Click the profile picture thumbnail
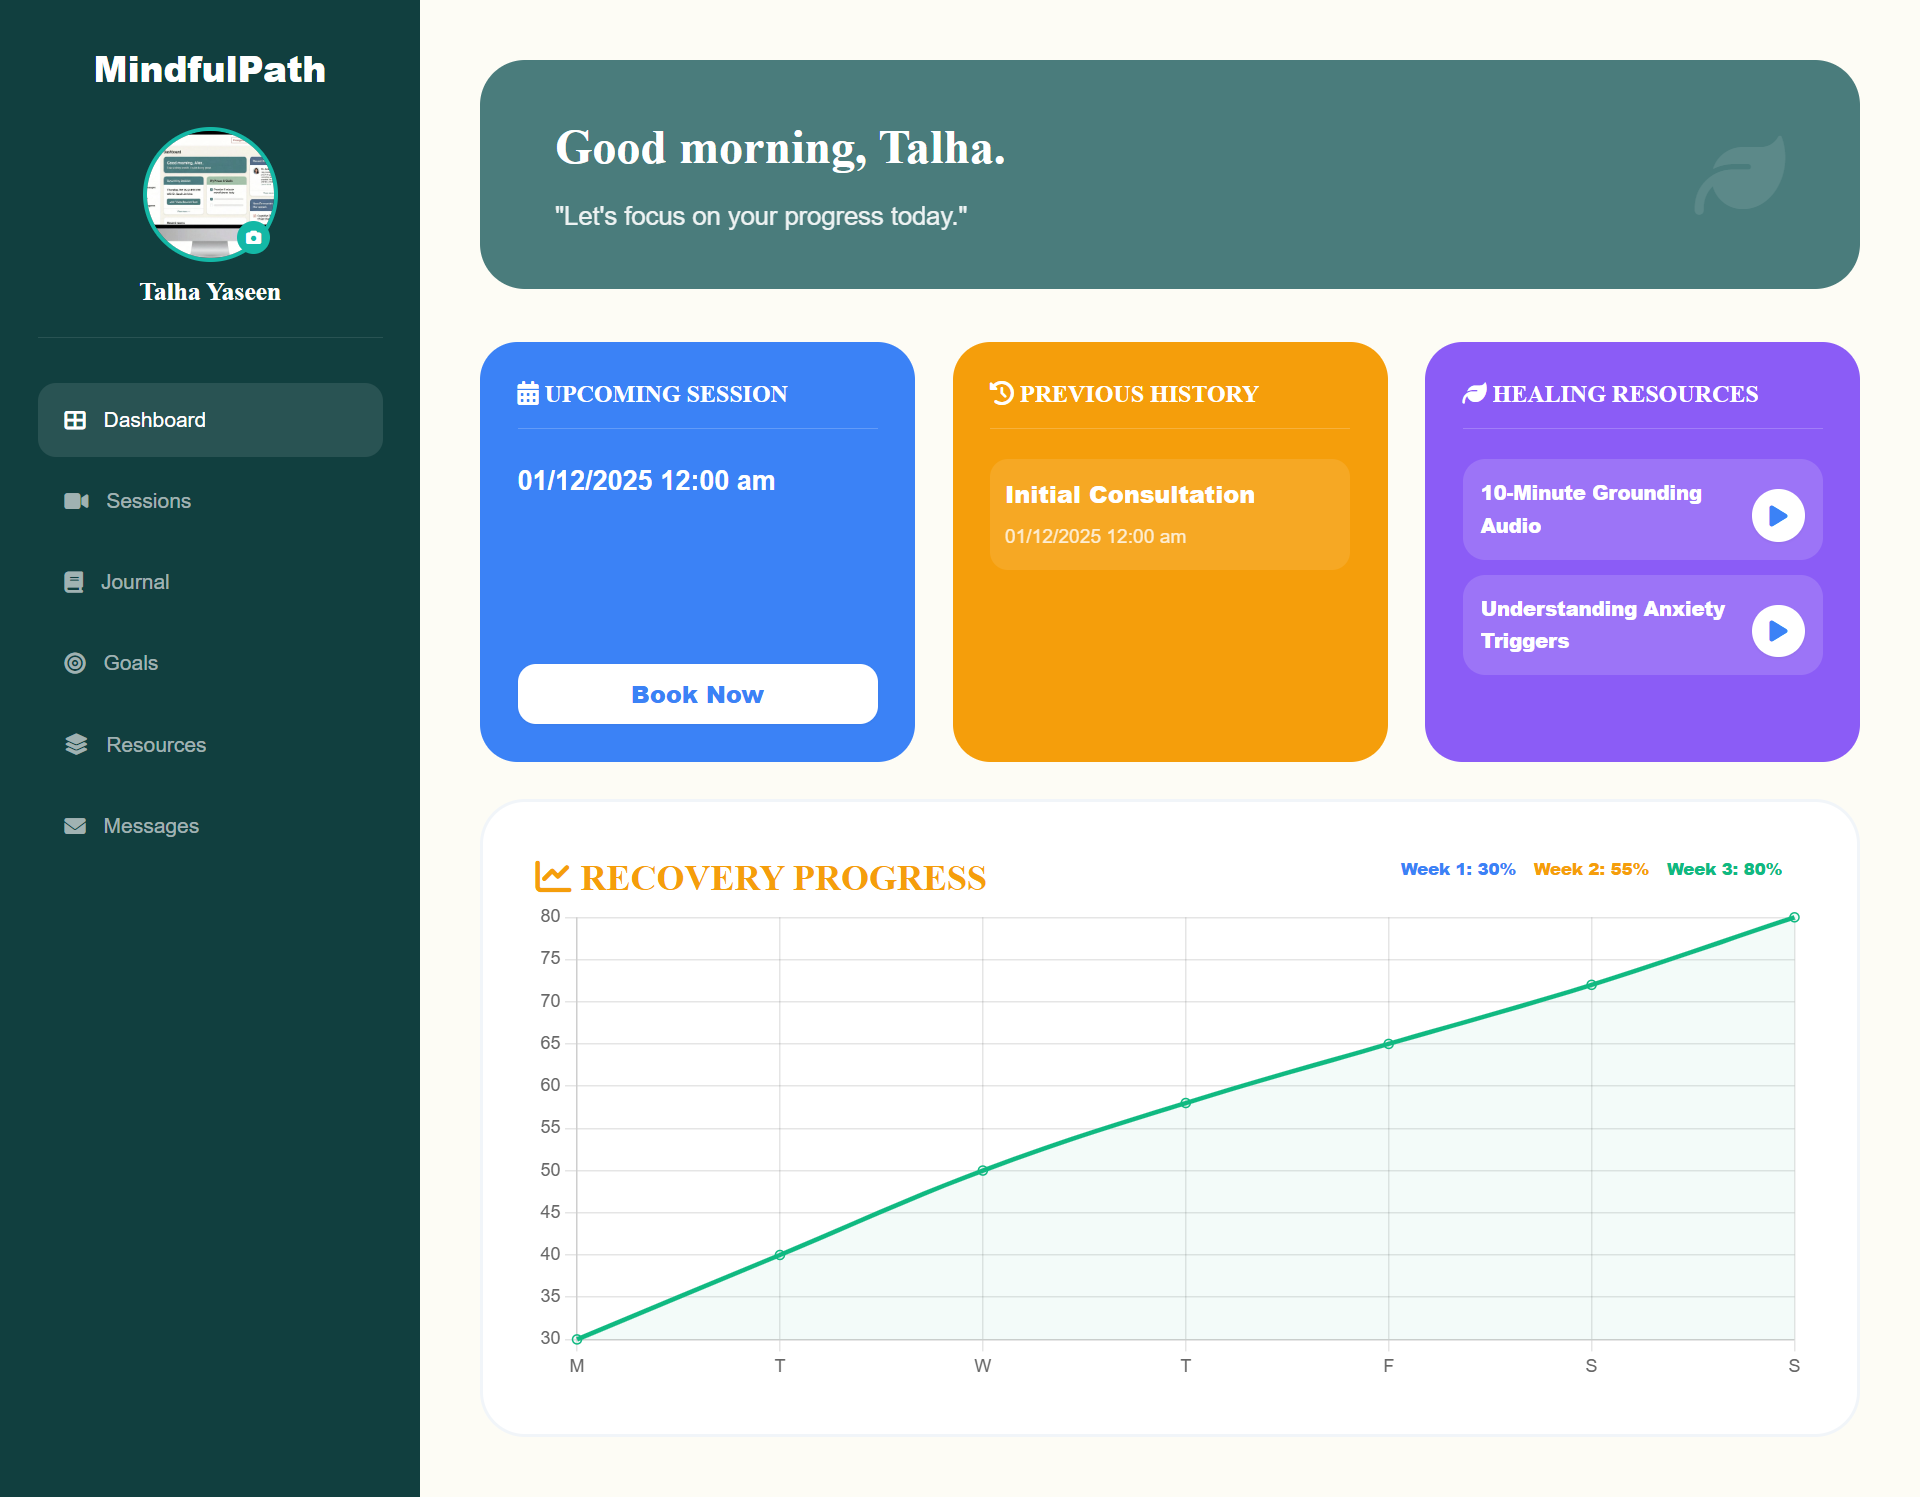 203,190
